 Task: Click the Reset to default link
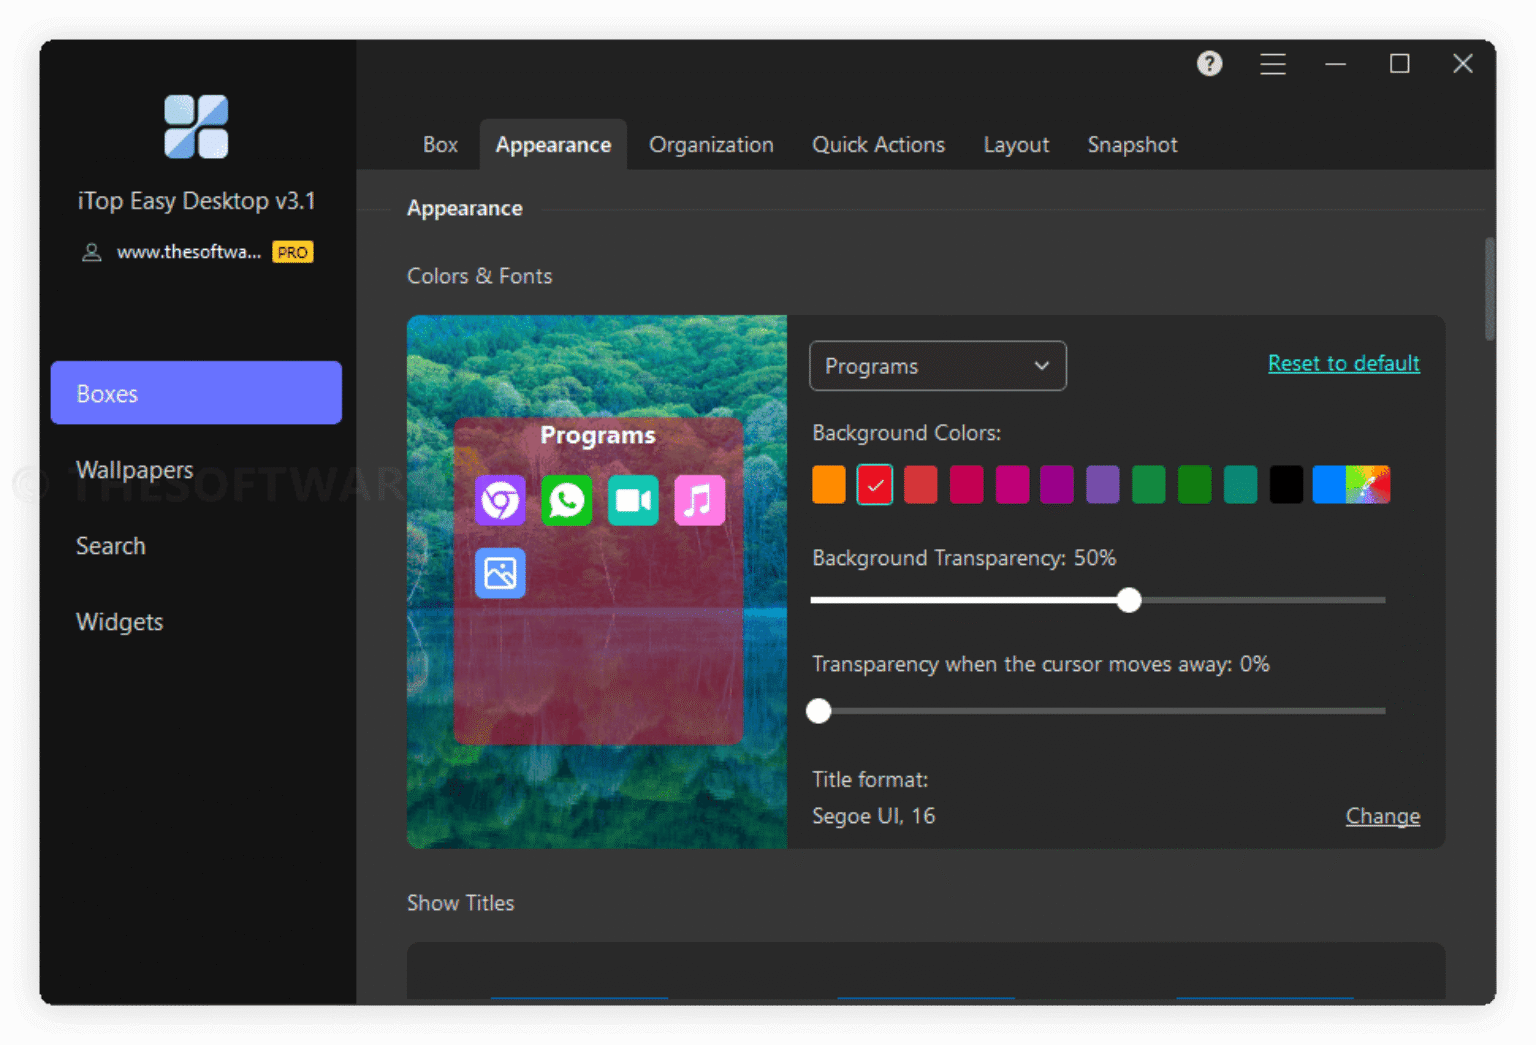click(1343, 363)
